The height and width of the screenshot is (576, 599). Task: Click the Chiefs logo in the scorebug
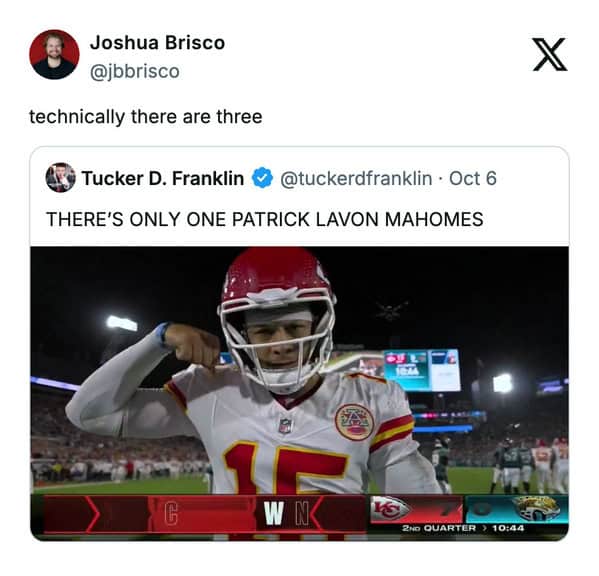pos(390,508)
